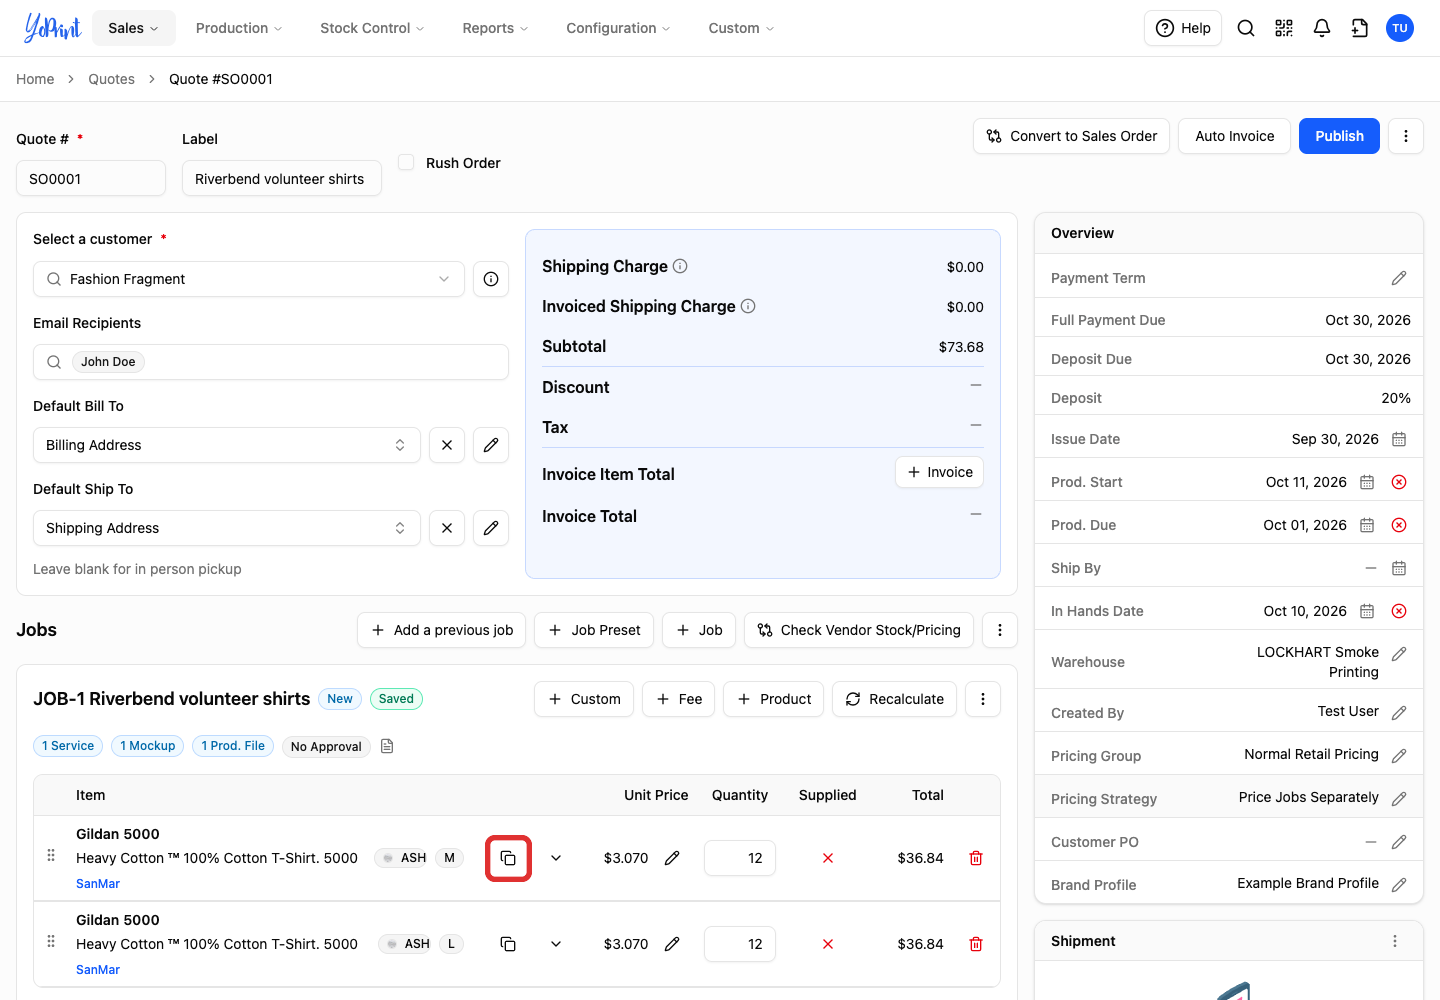The image size is (1440, 1000).
Task: Open the QR code scanner icon
Action: (x=1284, y=28)
